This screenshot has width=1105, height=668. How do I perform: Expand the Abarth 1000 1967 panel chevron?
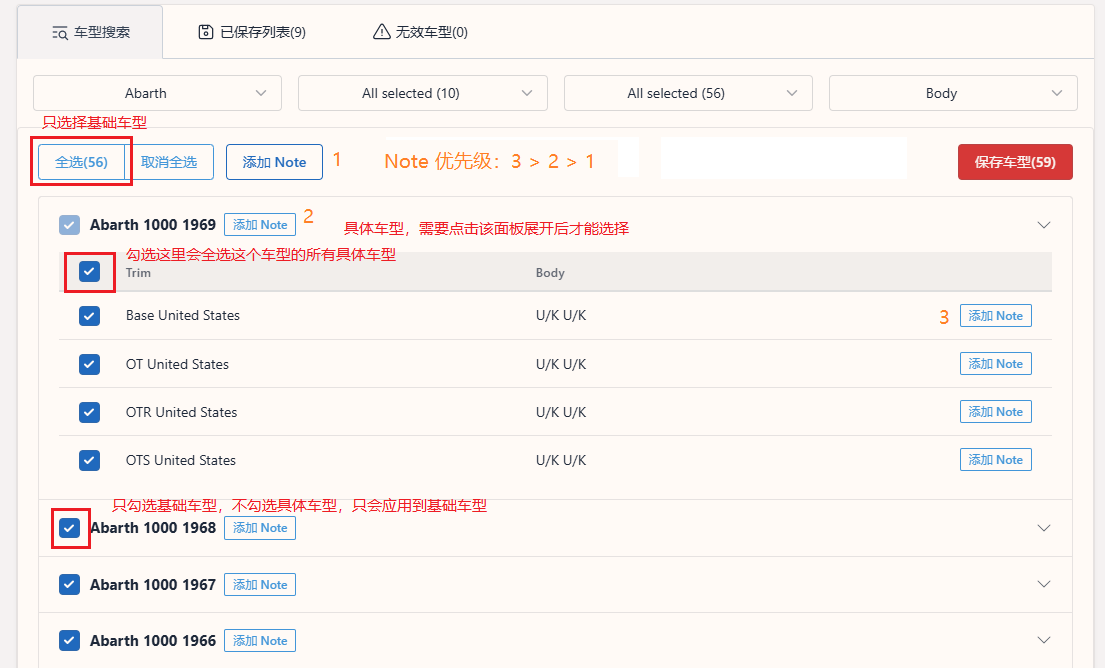[x=1045, y=584]
